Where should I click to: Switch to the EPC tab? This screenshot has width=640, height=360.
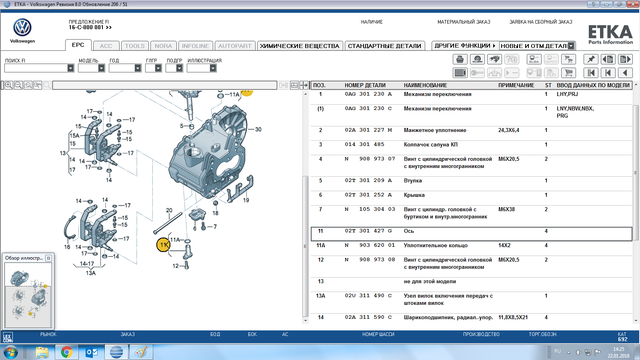(78, 45)
